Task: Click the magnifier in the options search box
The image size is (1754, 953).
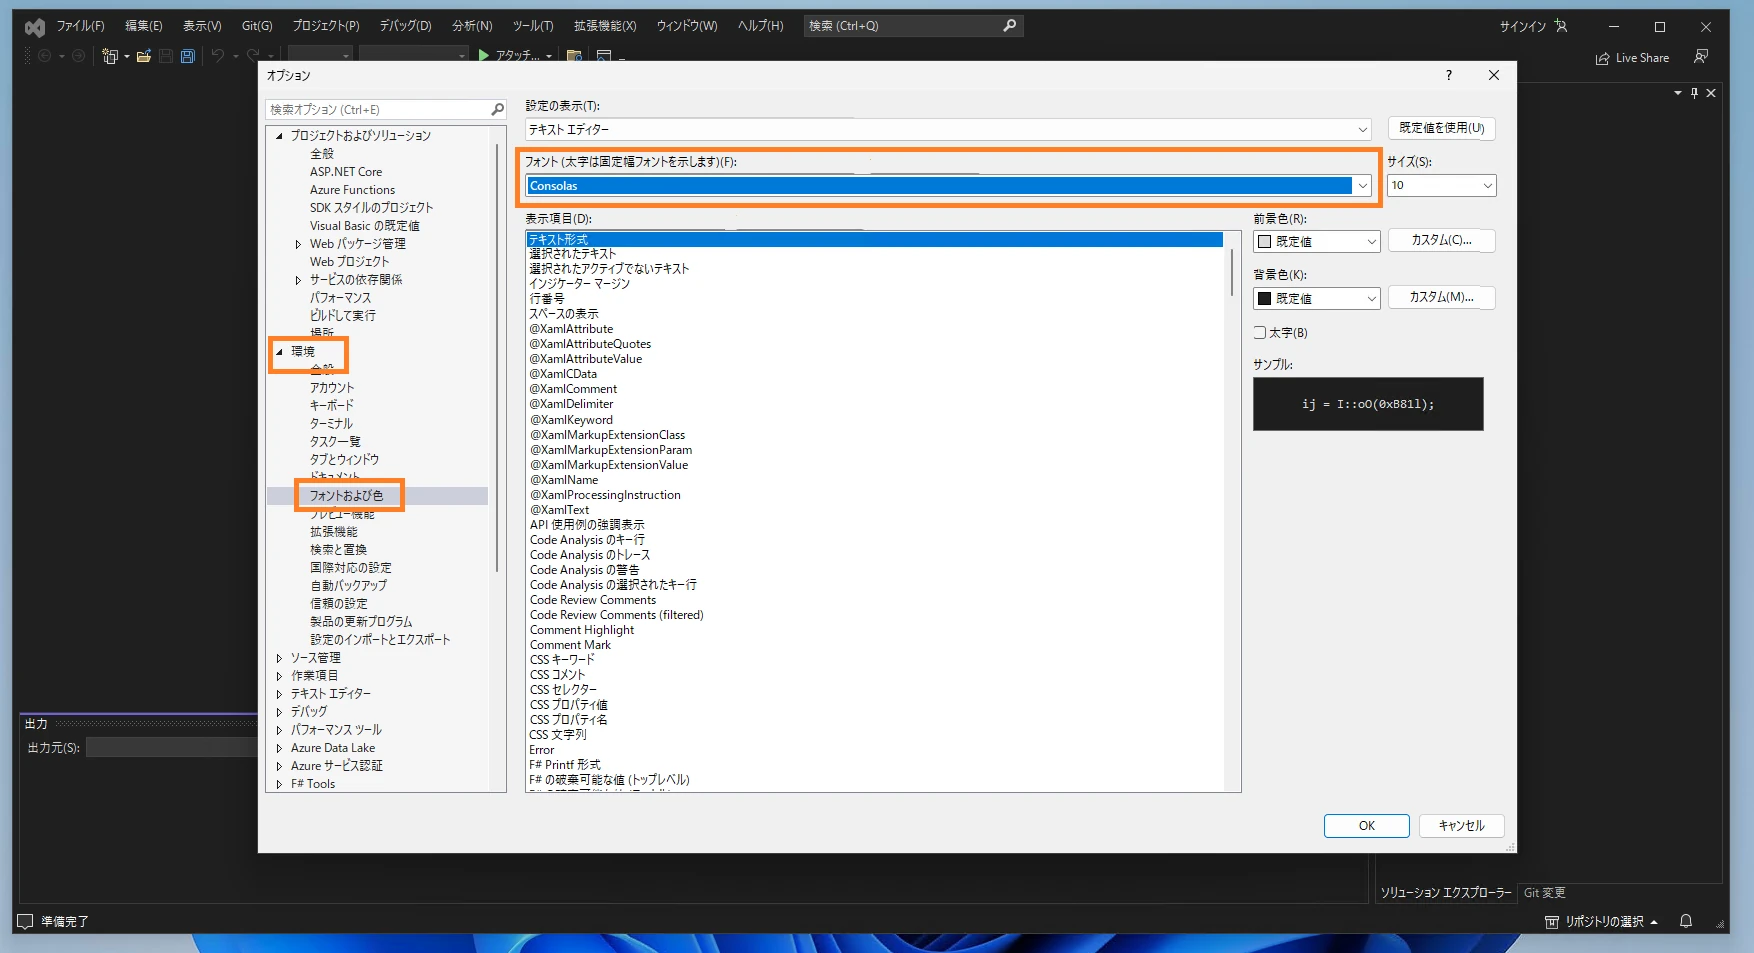Action: tap(497, 109)
